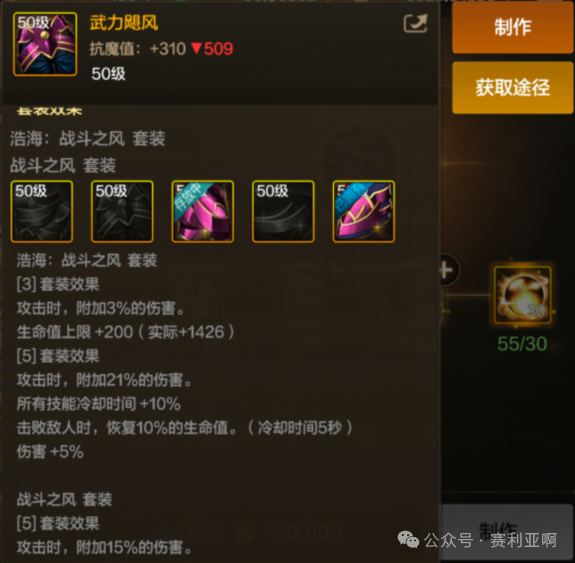
Task: Select the 武力飓风 item title
Action: click(124, 23)
